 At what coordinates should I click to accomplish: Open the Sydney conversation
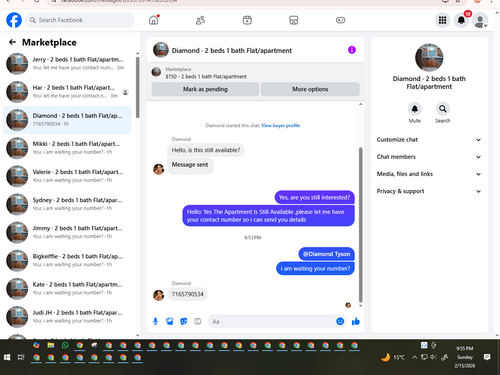67,204
